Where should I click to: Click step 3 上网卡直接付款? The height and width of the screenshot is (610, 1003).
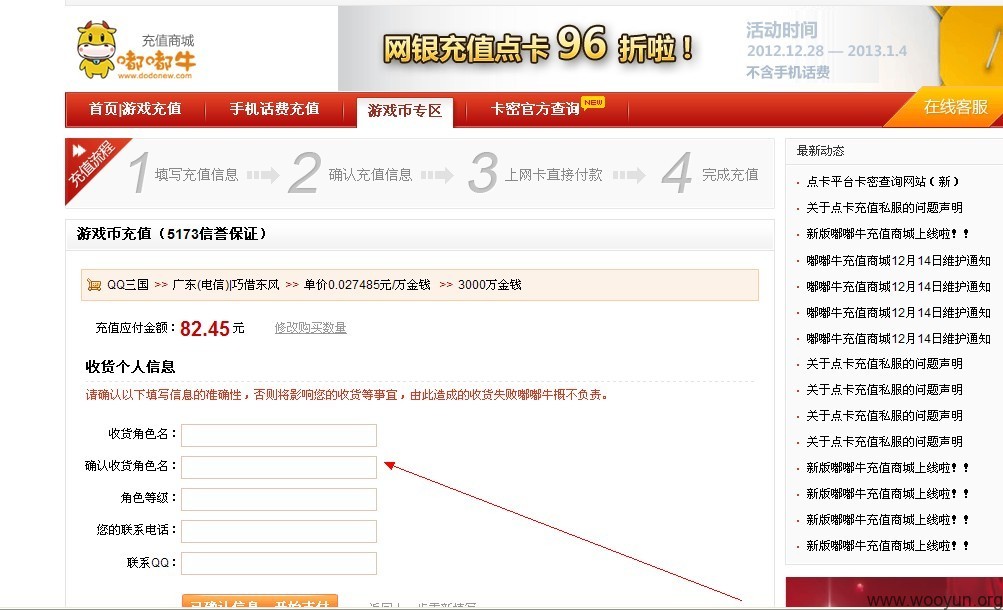(535, 173)
